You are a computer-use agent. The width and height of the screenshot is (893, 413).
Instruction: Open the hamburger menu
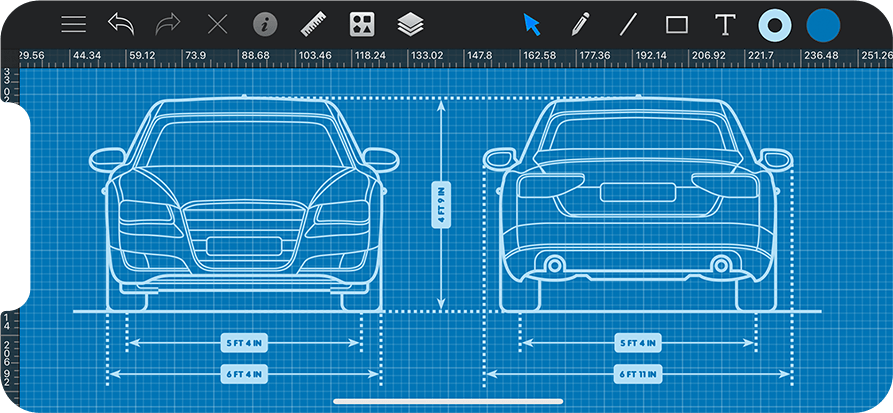73,24
